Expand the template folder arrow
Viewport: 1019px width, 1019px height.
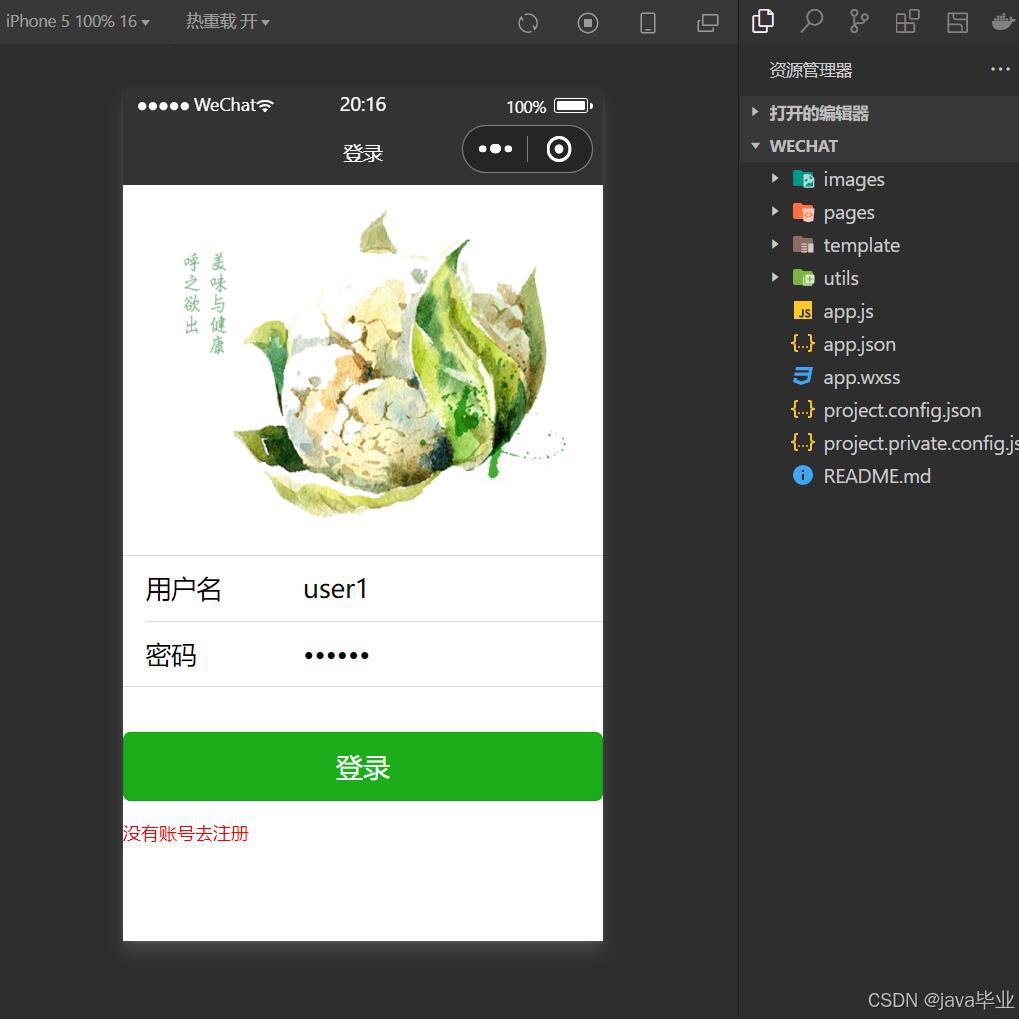click(x=775, y=244)
